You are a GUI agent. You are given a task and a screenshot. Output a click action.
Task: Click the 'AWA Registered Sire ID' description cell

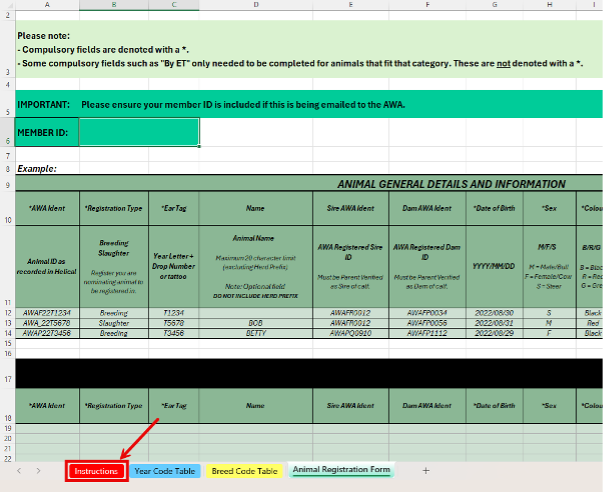pos(351,266)
